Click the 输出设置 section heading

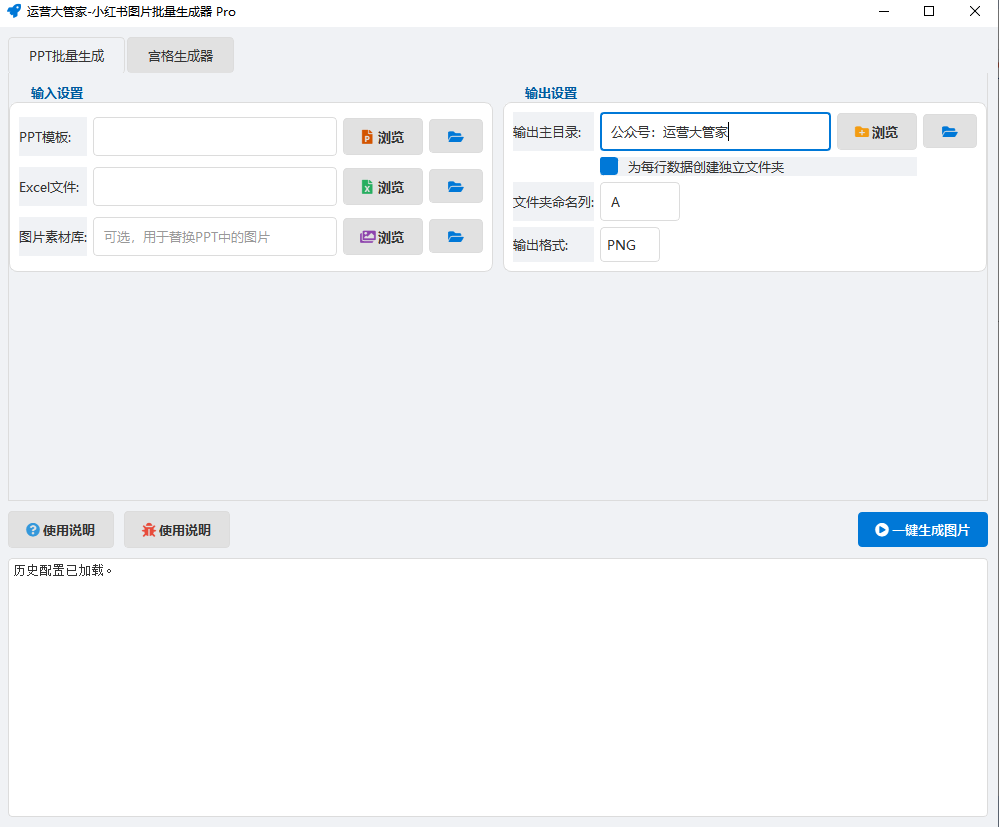pyautogui.click(x=550, y=93)
